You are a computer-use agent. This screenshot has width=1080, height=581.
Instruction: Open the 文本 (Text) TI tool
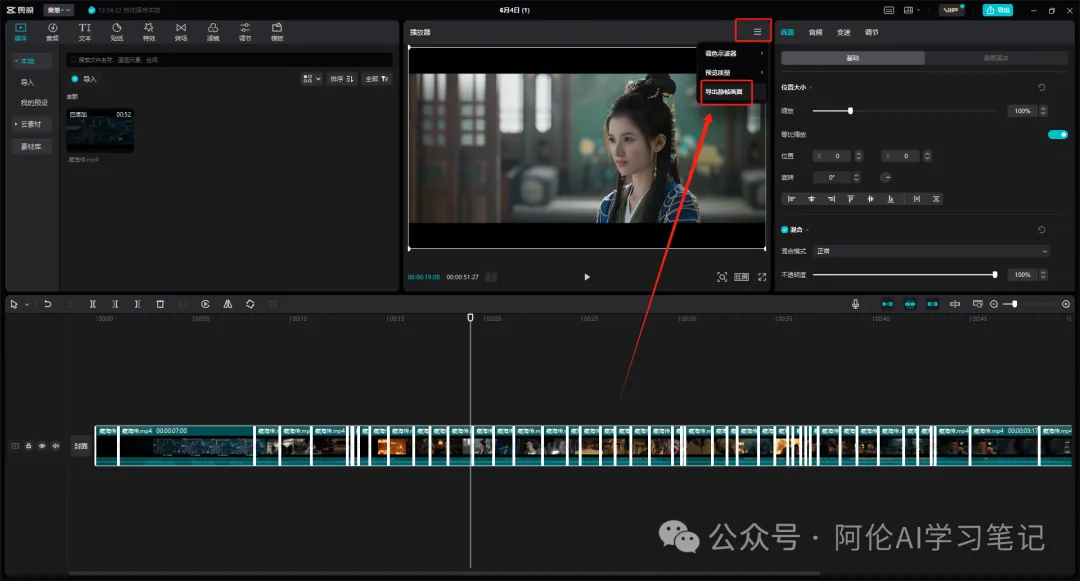point(85,32)
